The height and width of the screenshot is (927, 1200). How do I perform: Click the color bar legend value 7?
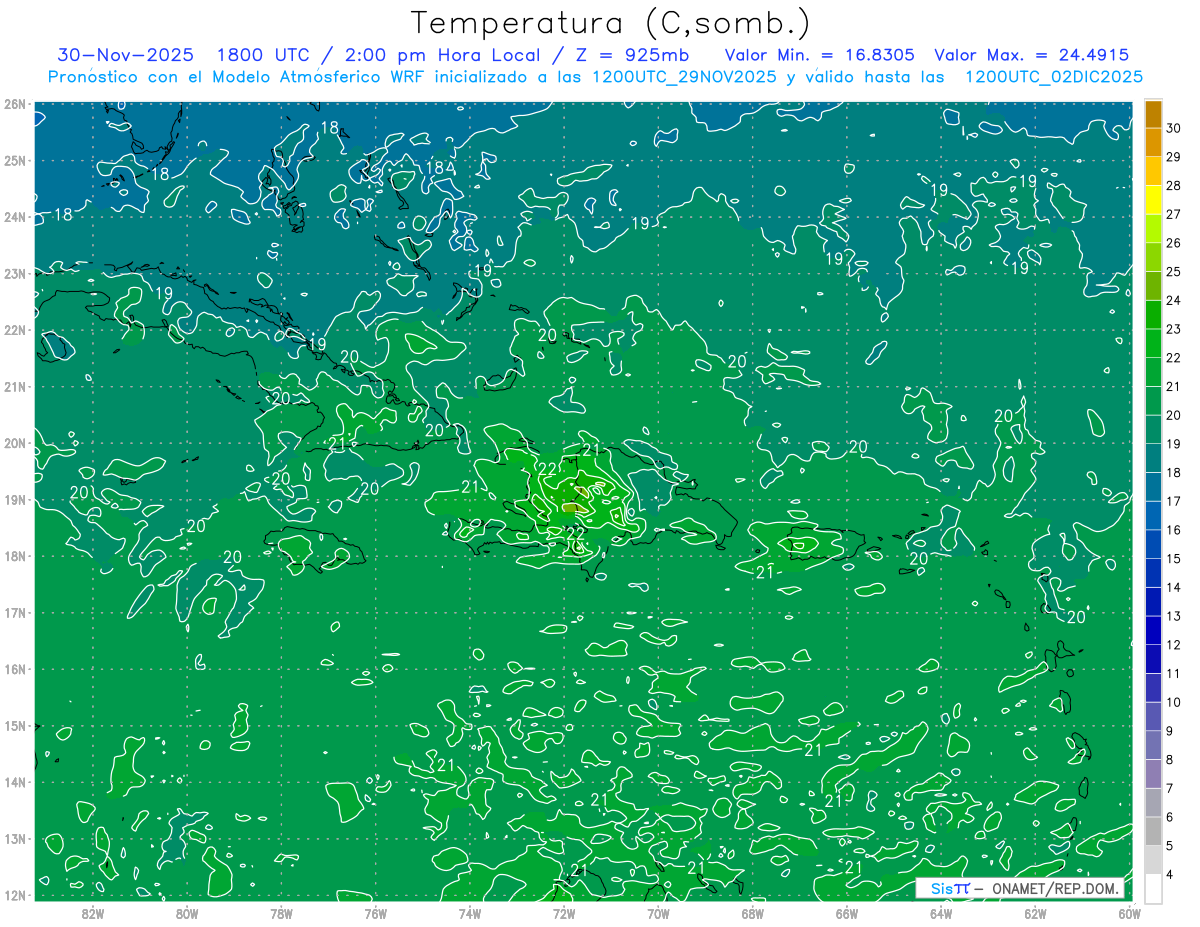tap(1172, 788)
